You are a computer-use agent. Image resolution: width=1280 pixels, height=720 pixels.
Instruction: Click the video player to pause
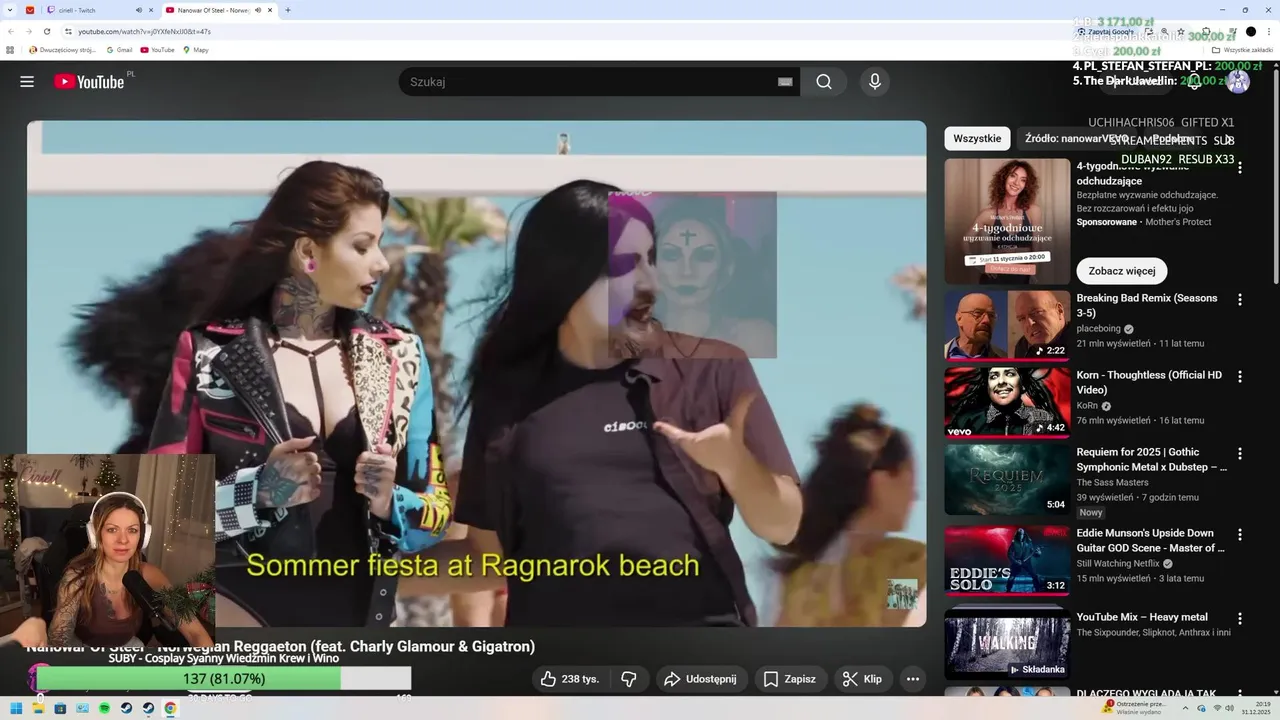[477, 374]
